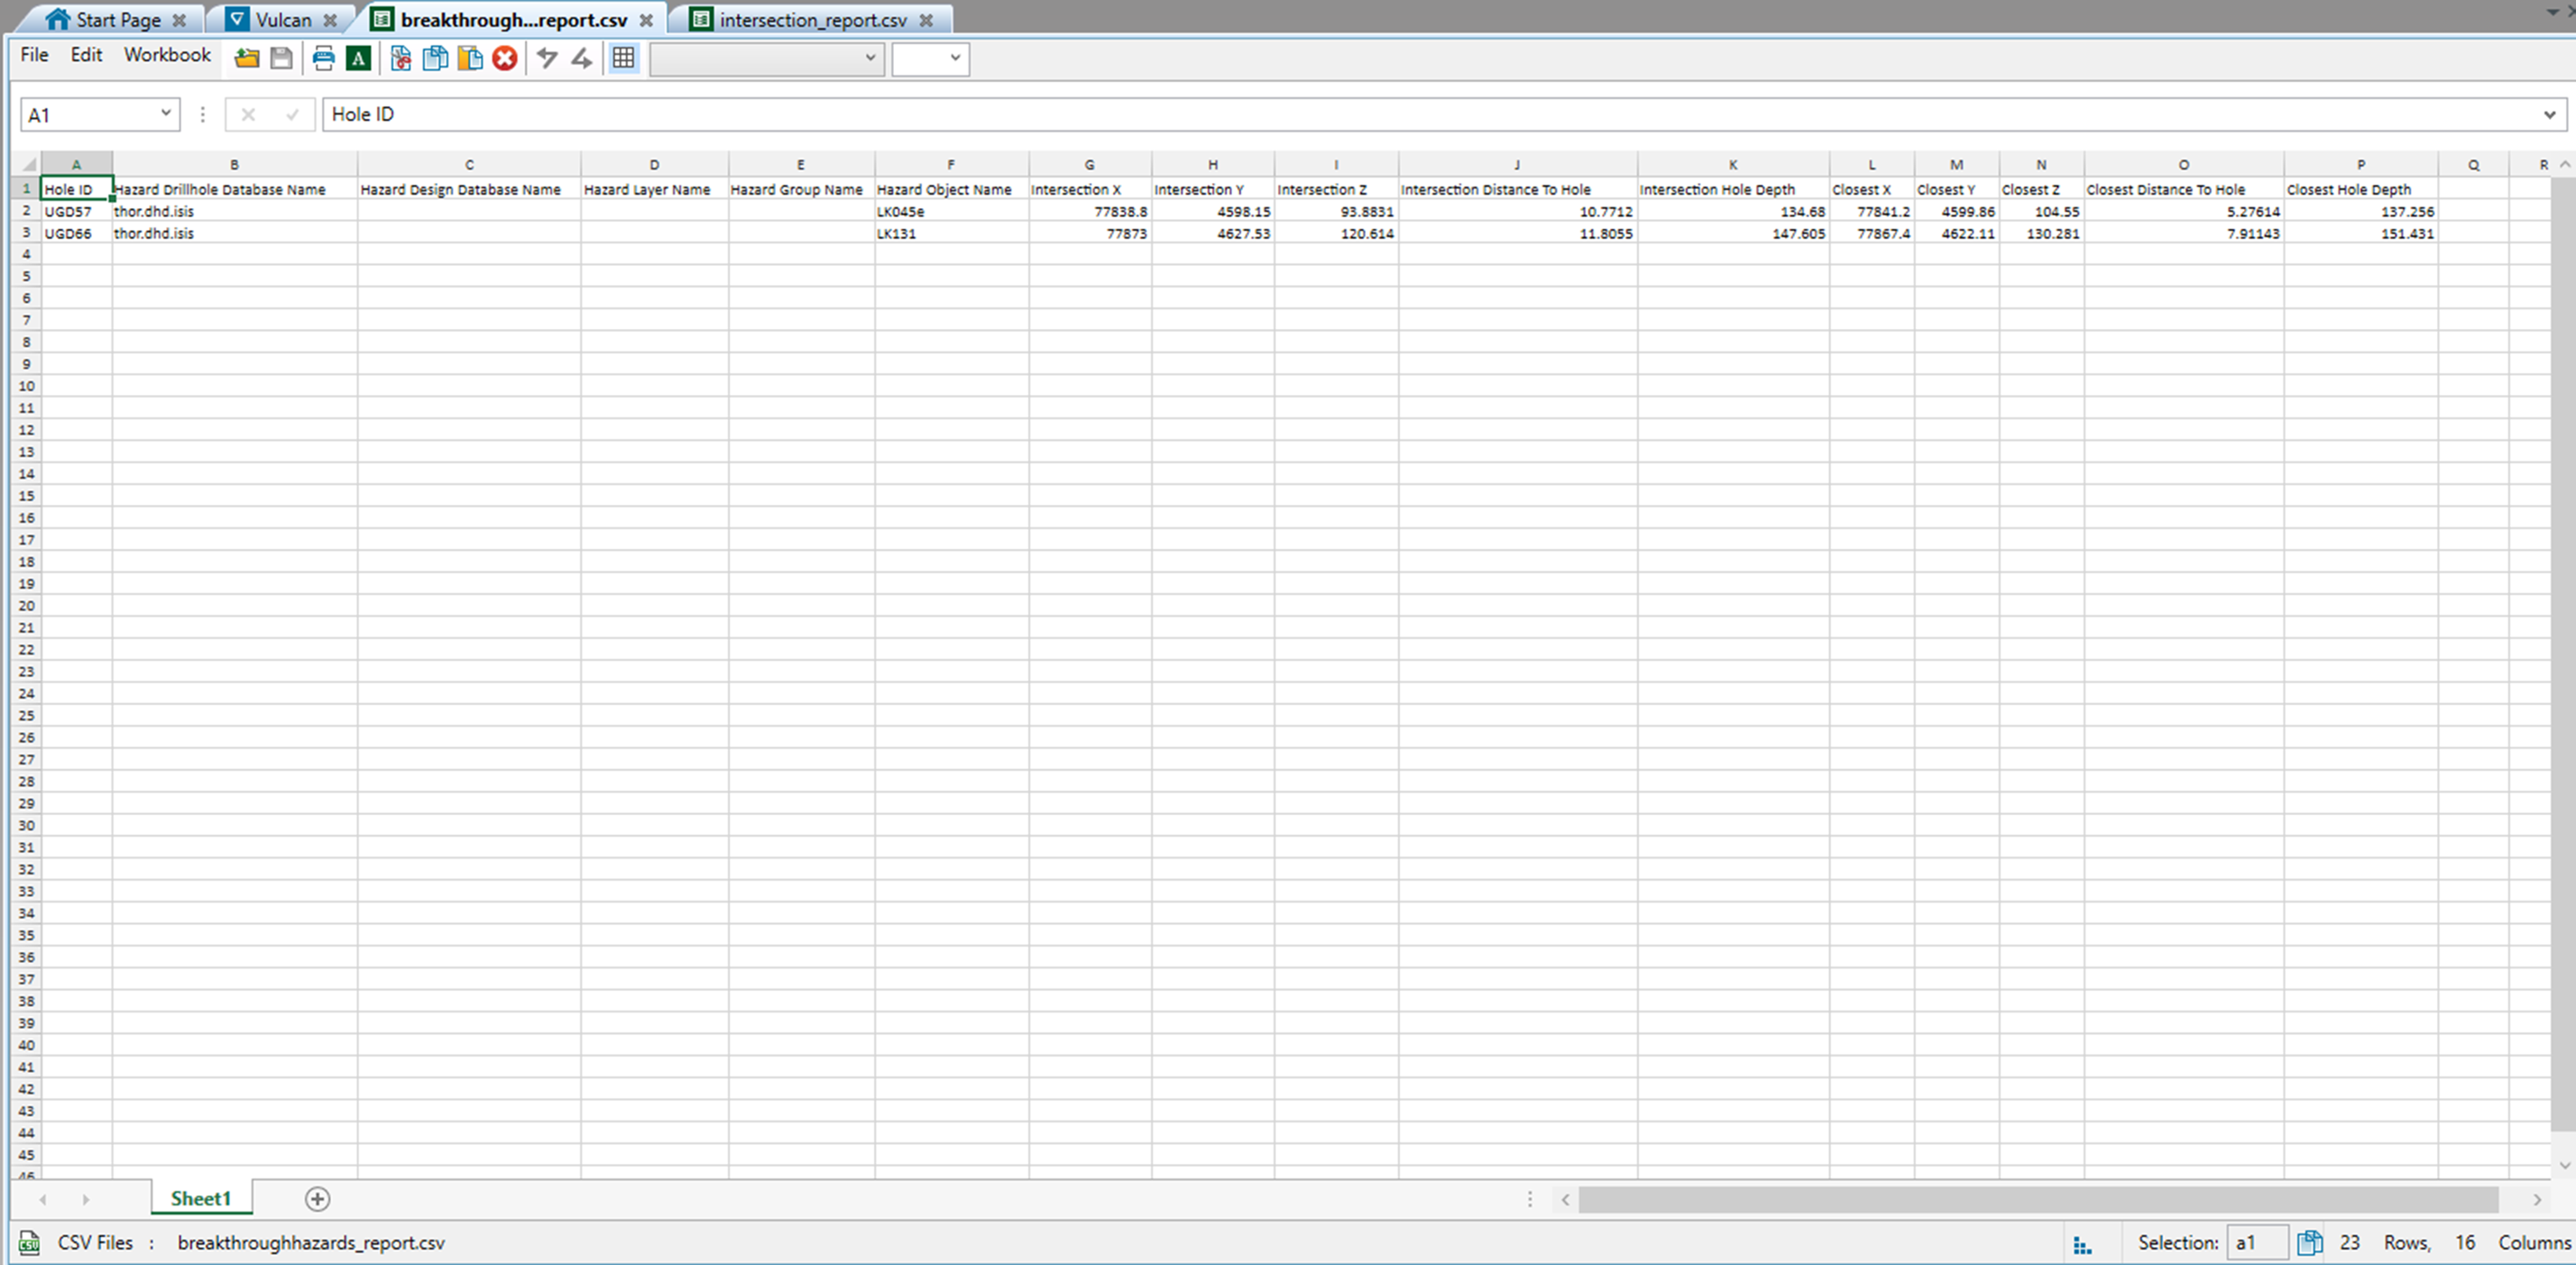Screen dimensions: 2576x1265
Task: Click the Open file folder icon
Action: point(246,58)
